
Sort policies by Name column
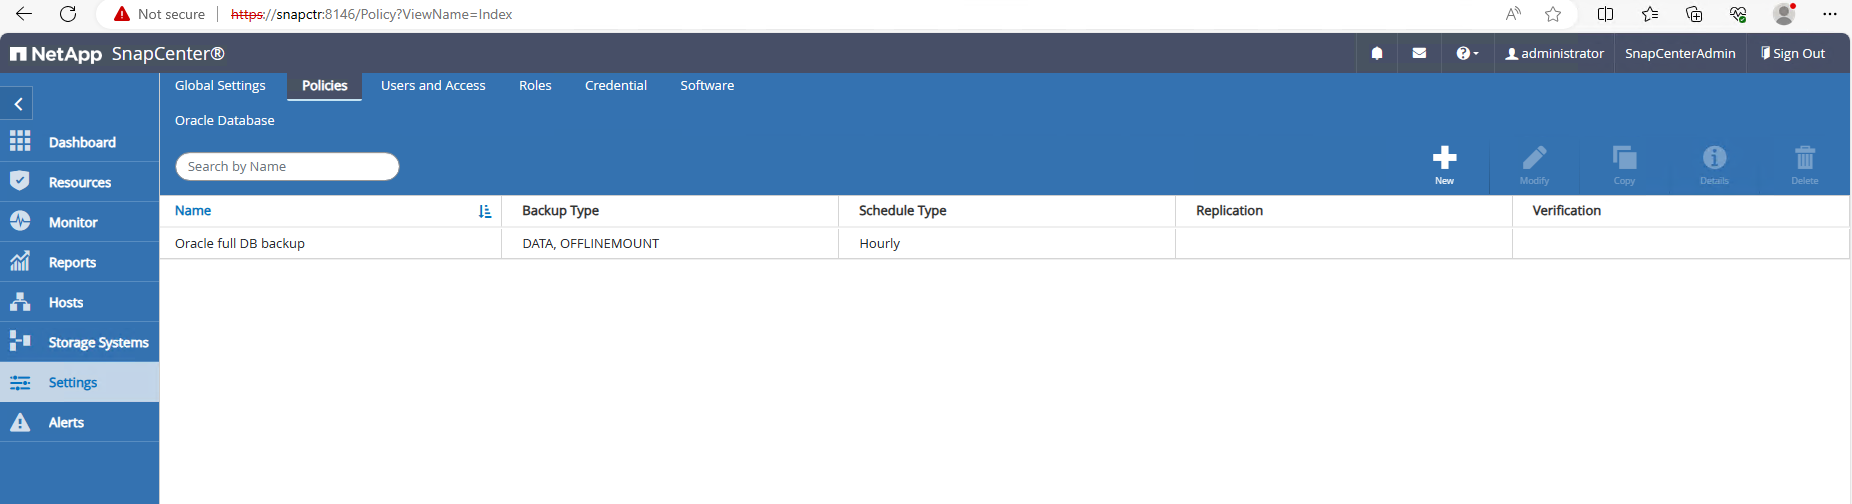click(x=193, y=211)
